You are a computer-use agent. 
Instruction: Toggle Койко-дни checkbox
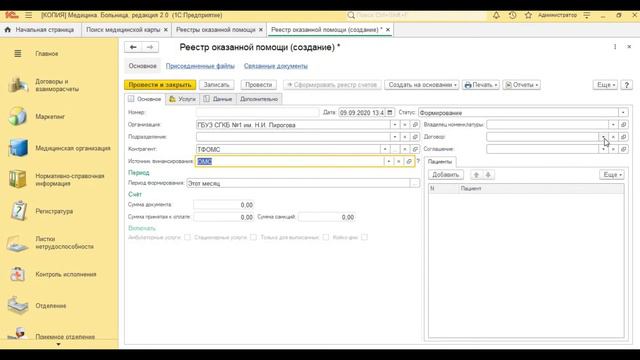(364, 237)
